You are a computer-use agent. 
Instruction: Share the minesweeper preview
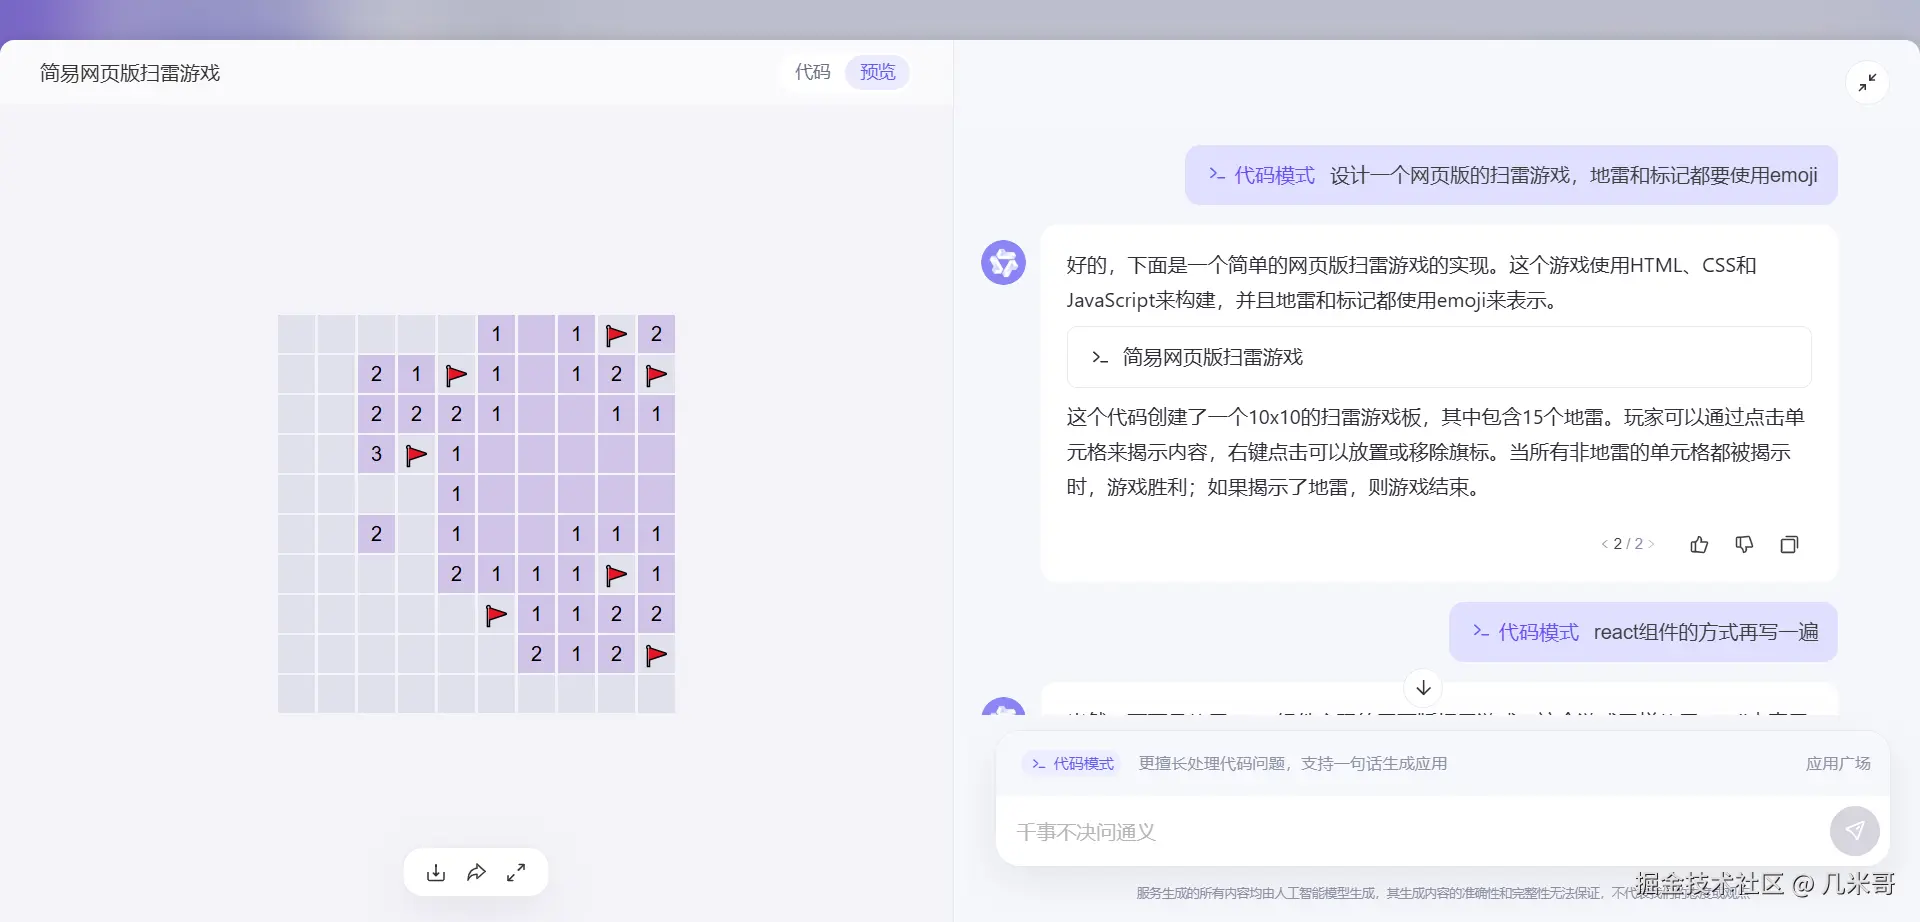[x=476, y=873]
